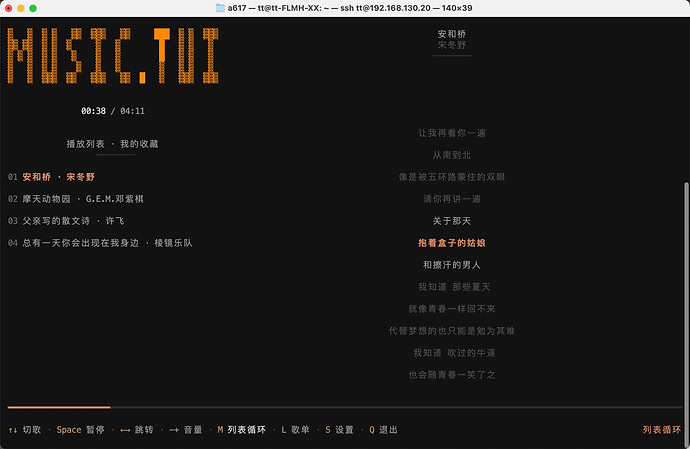Click the S 设置 settings shortcut
Image resolution: width=690 pixels, height=449 pixels.
[x=340, y=430]
